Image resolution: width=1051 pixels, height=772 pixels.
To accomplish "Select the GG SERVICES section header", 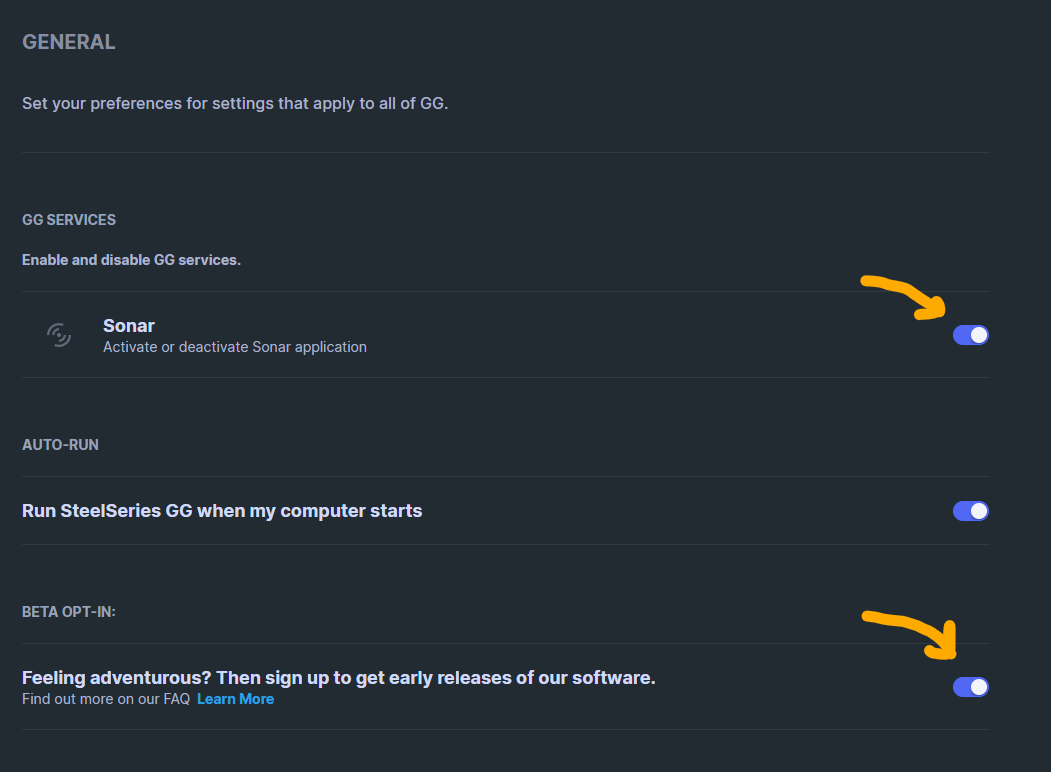I will [69, 220].
